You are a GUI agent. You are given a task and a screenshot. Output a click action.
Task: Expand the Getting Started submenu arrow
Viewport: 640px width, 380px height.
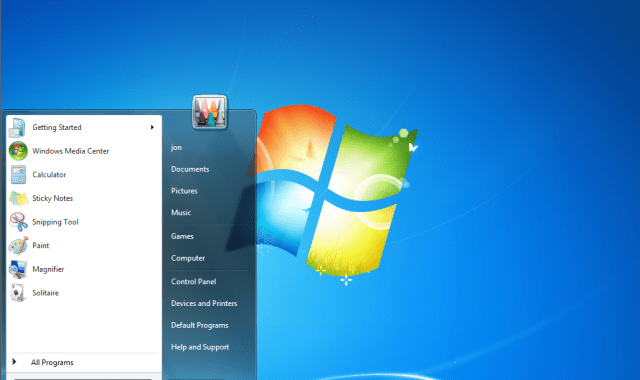[152, 127]
